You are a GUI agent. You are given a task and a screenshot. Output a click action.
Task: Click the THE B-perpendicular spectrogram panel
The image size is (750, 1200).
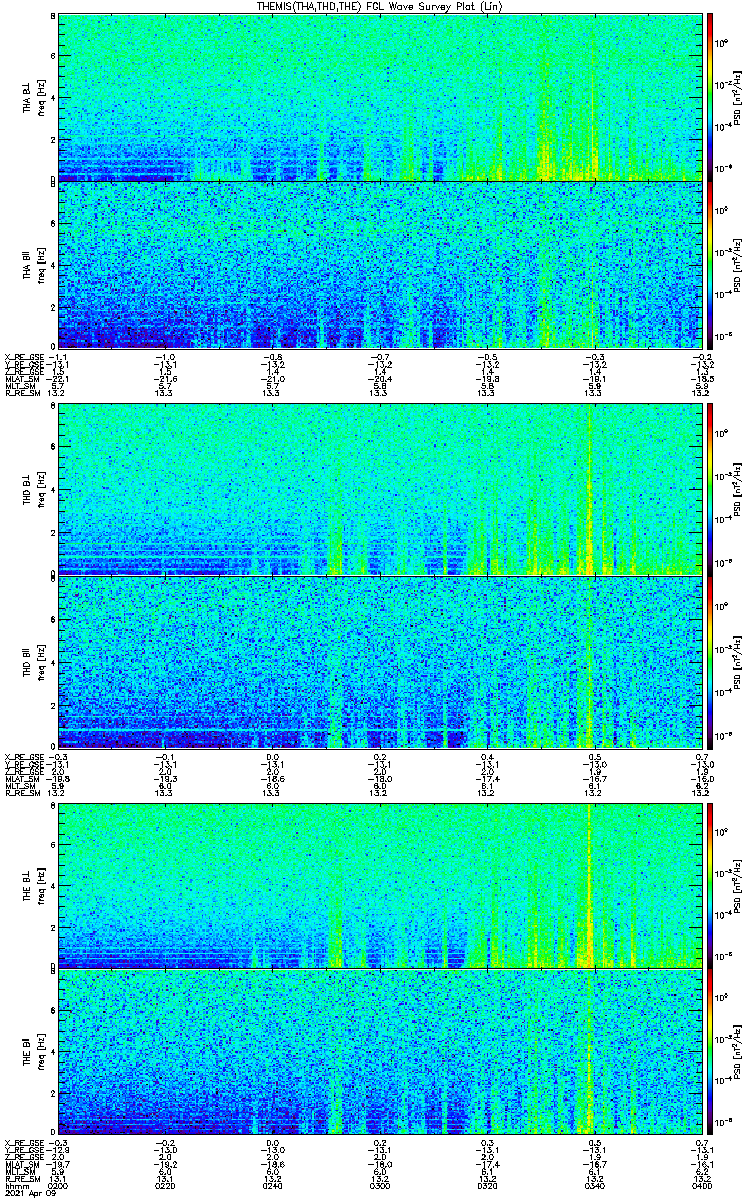point(381,886)
